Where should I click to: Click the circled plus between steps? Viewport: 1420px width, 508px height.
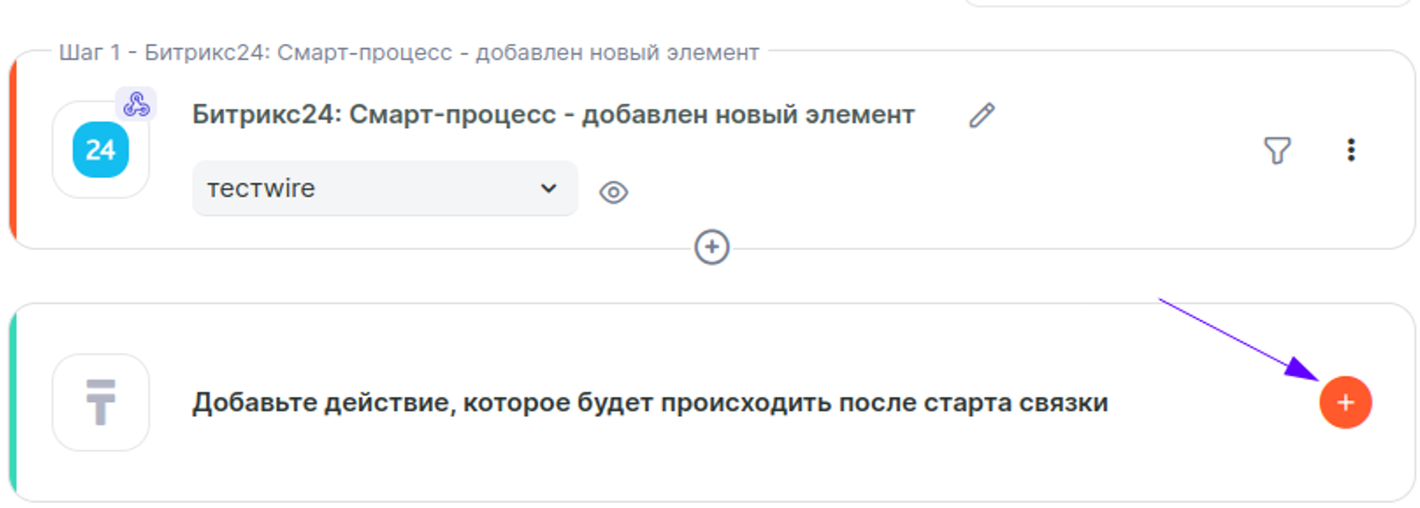(x=712, y=247)
